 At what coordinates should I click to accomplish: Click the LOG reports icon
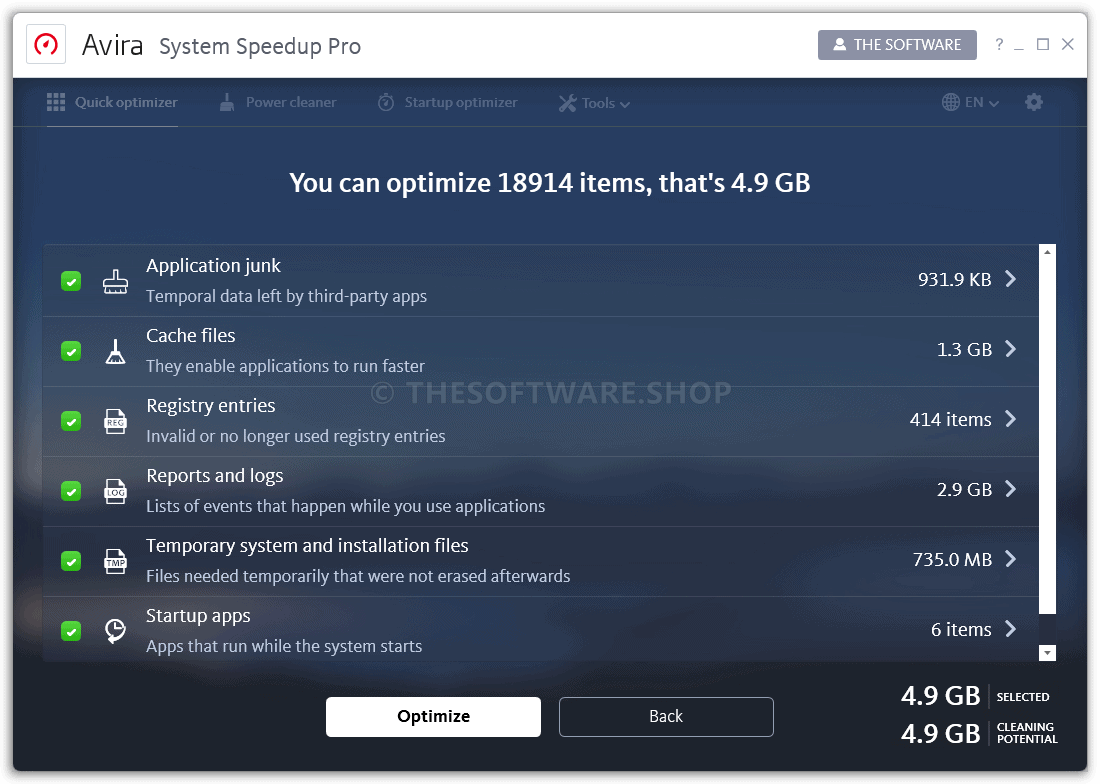point(115,492)
